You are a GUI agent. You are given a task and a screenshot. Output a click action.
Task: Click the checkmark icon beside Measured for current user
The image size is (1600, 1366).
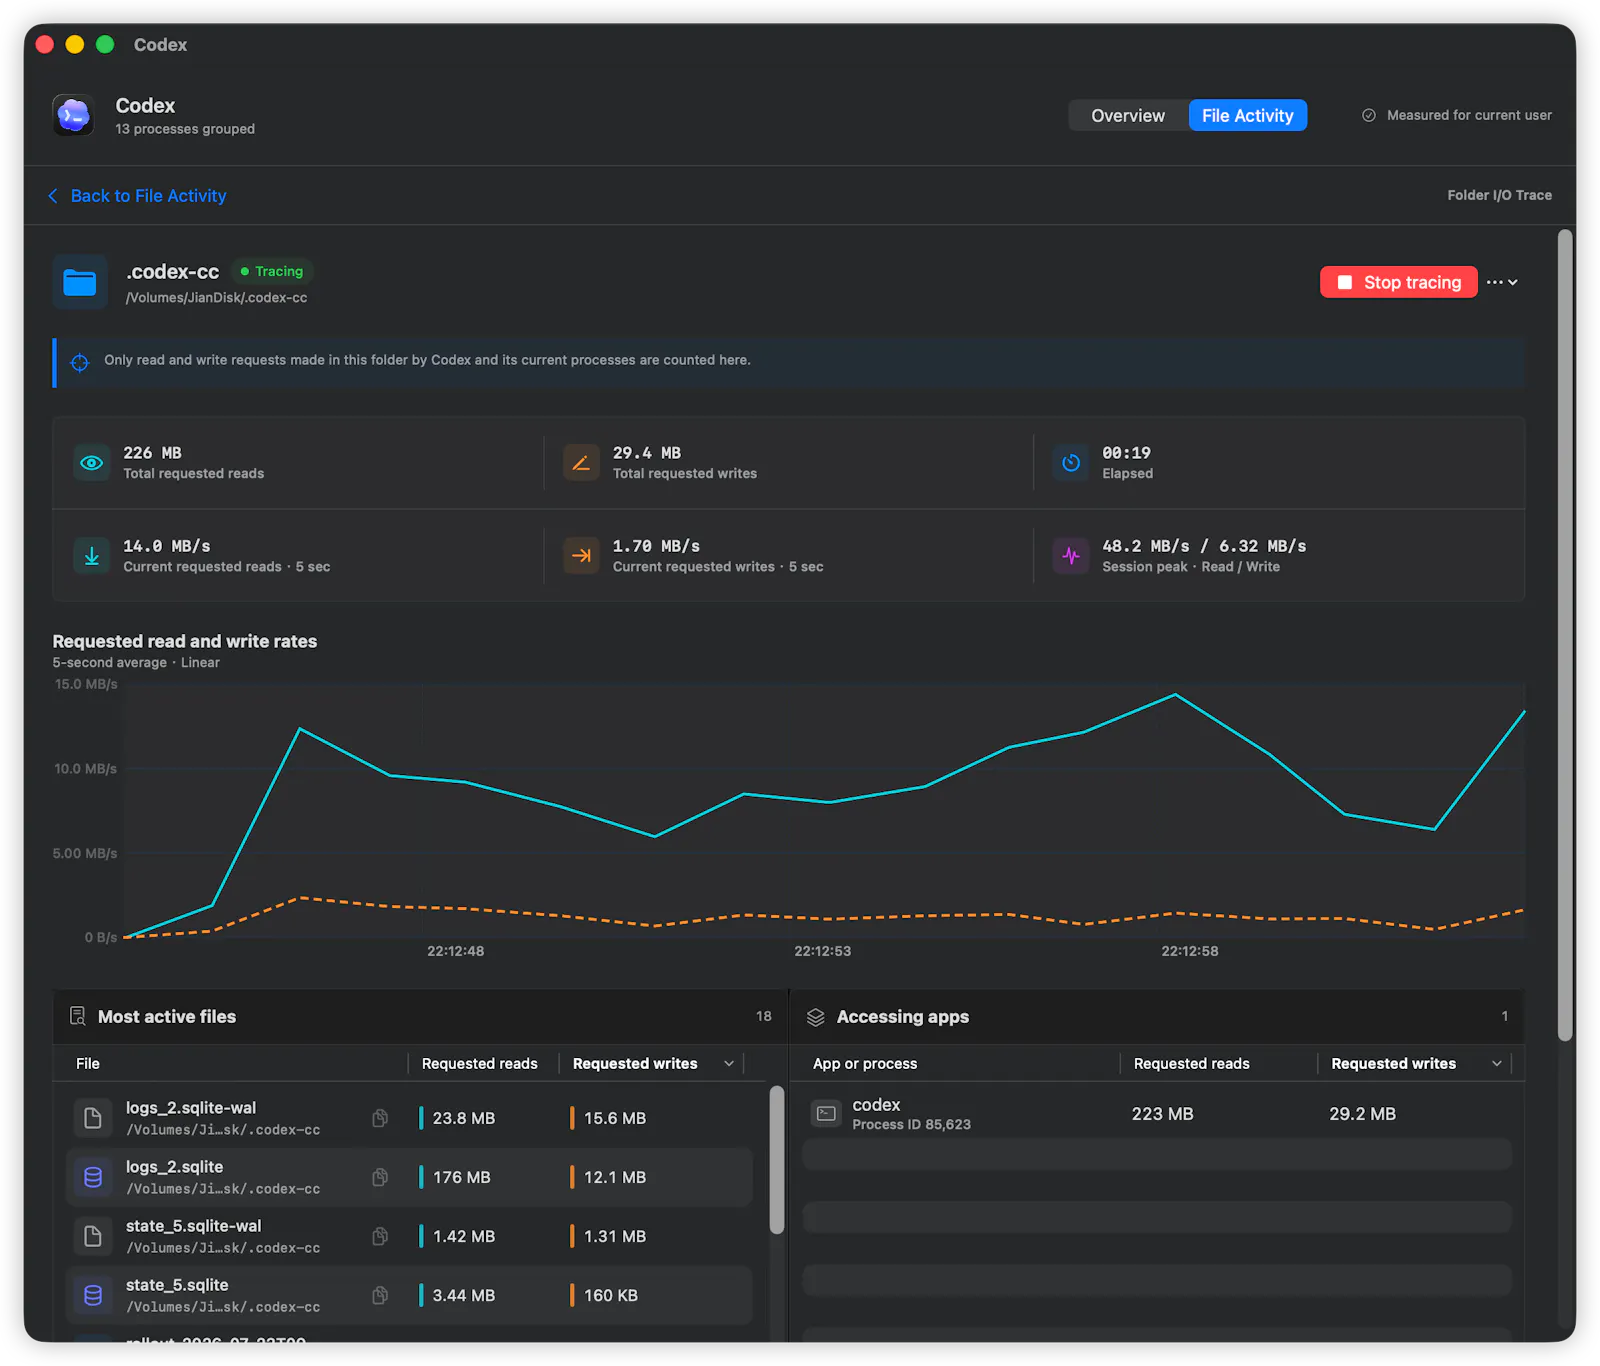coord(1369,115)
